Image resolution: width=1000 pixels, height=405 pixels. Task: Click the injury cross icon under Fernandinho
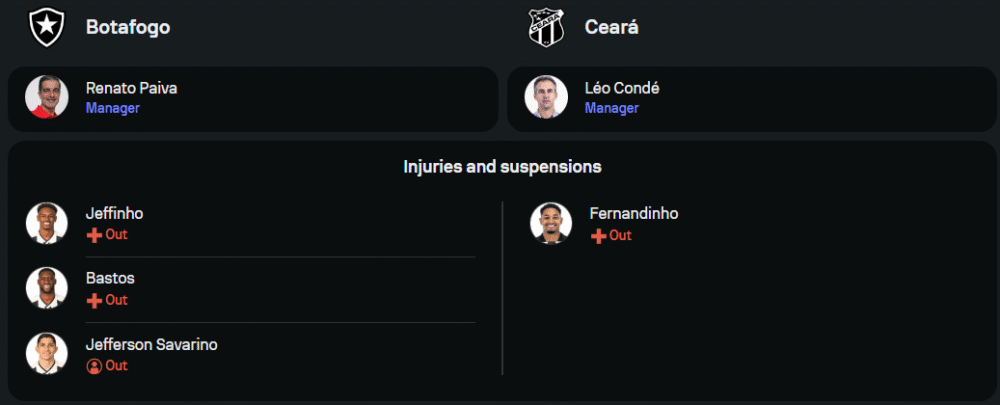coord(598,237)
